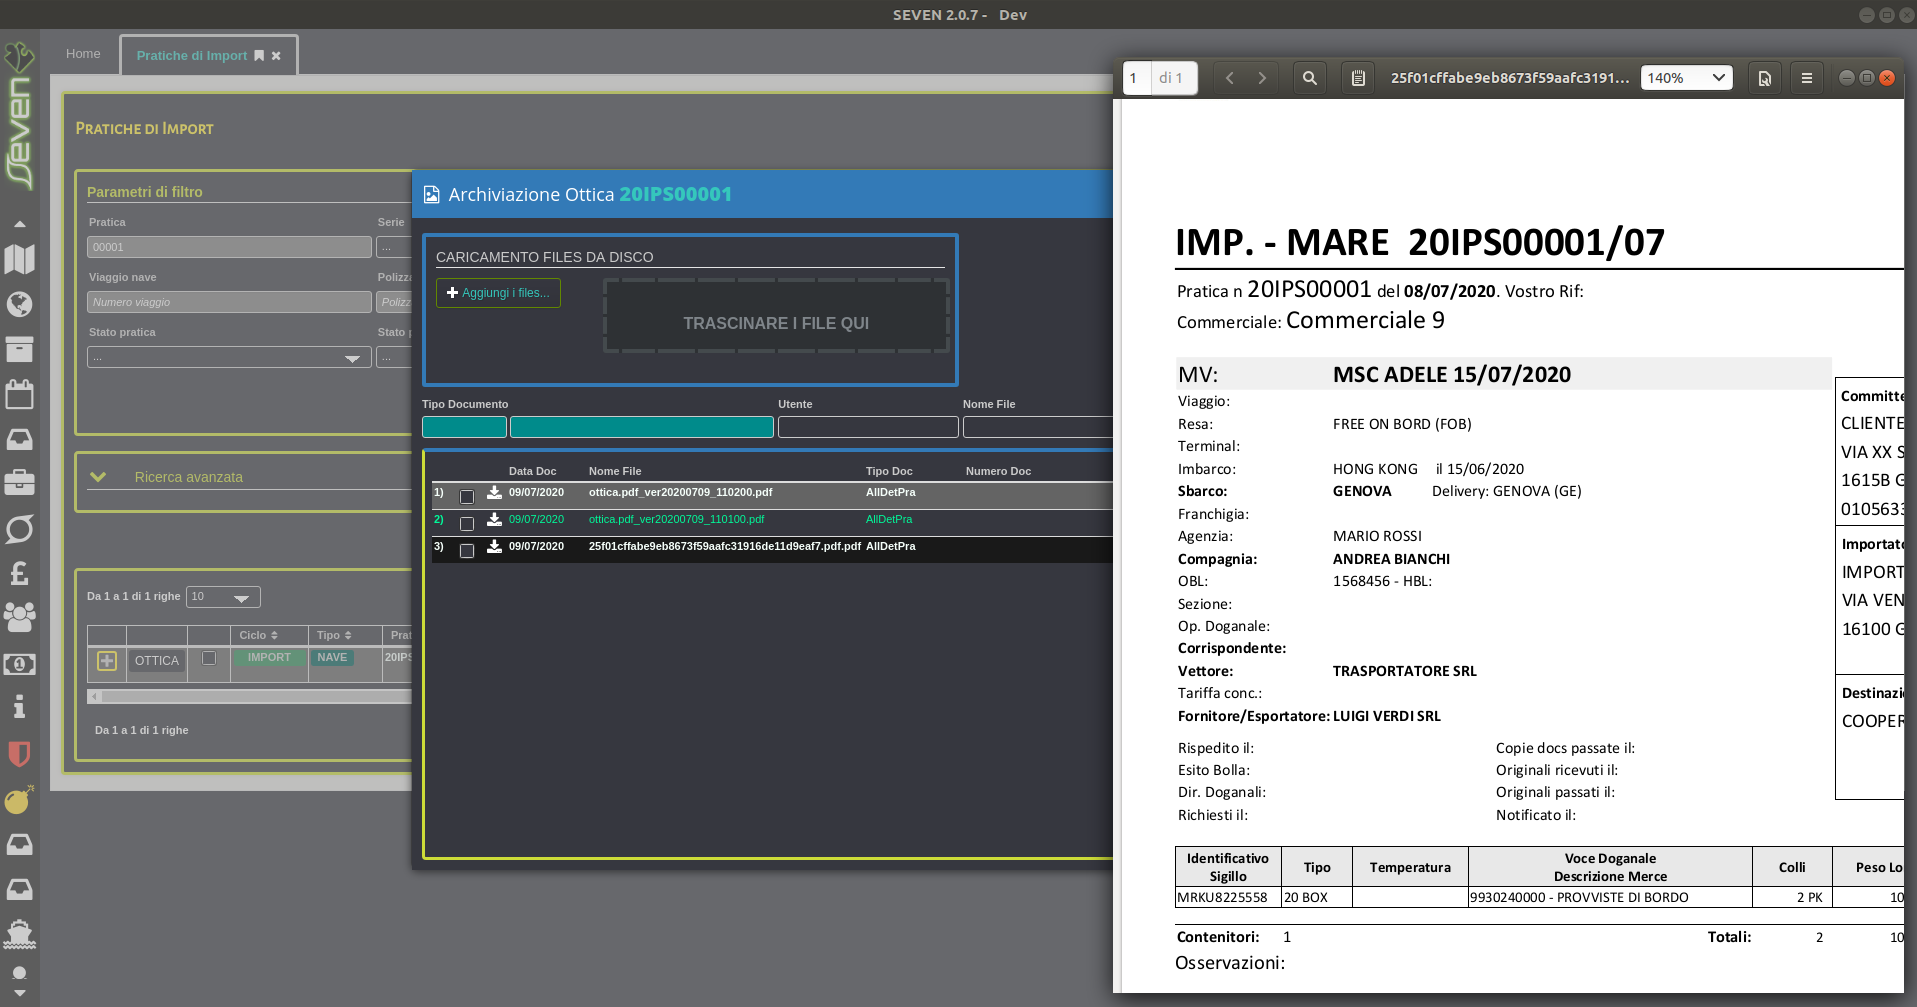Click the NAVE badge in results row
The width and height of the screenshot is (1917, 1007).
(x=332, y=658)
